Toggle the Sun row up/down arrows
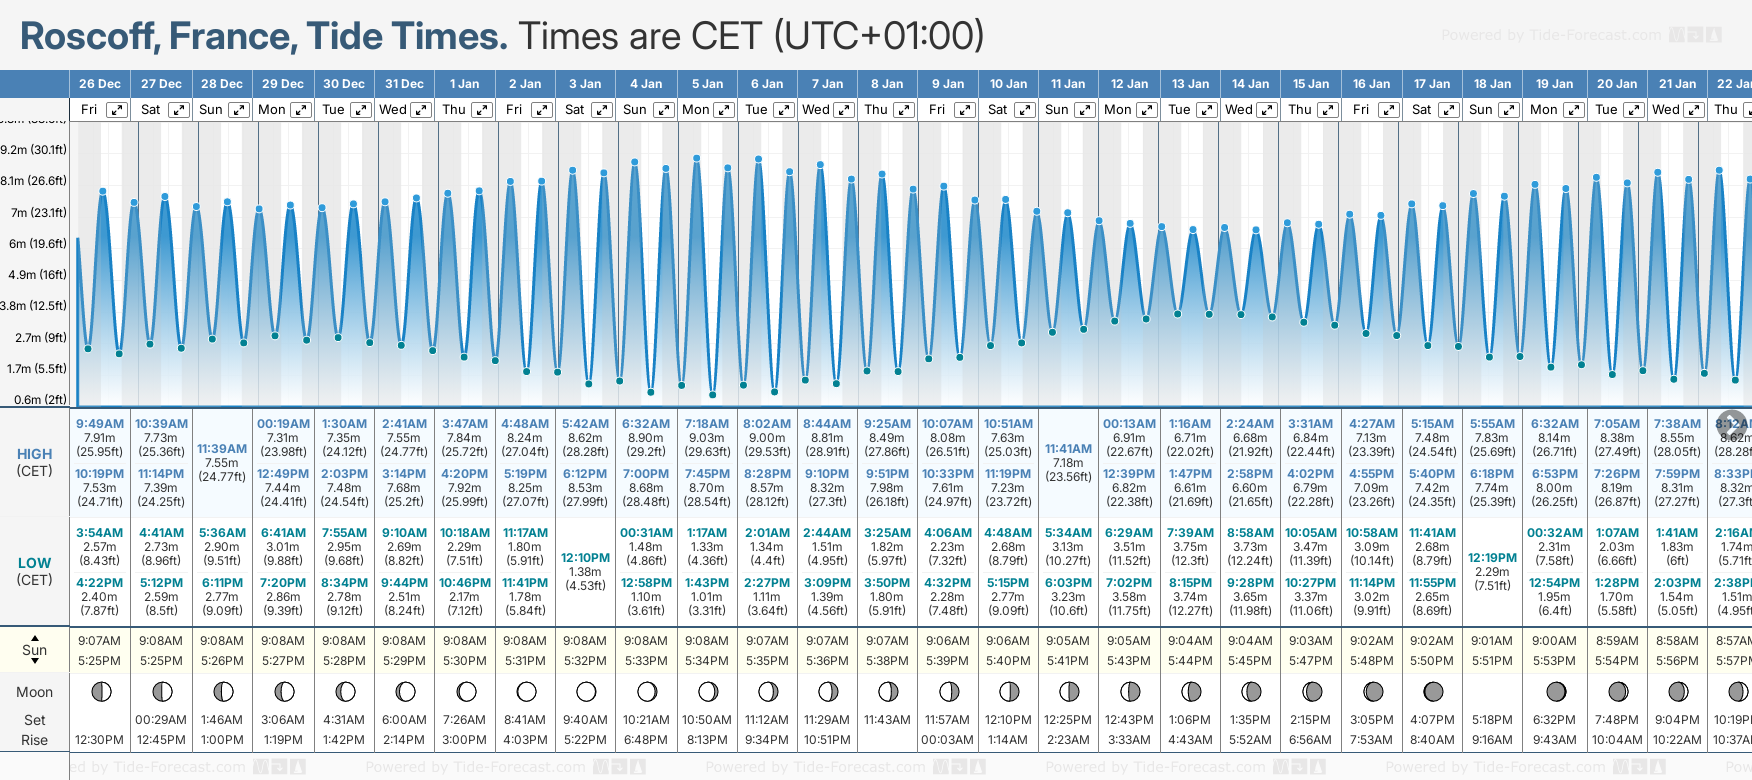The height and width of the screenshot is (780, 1752). [35, 649]
